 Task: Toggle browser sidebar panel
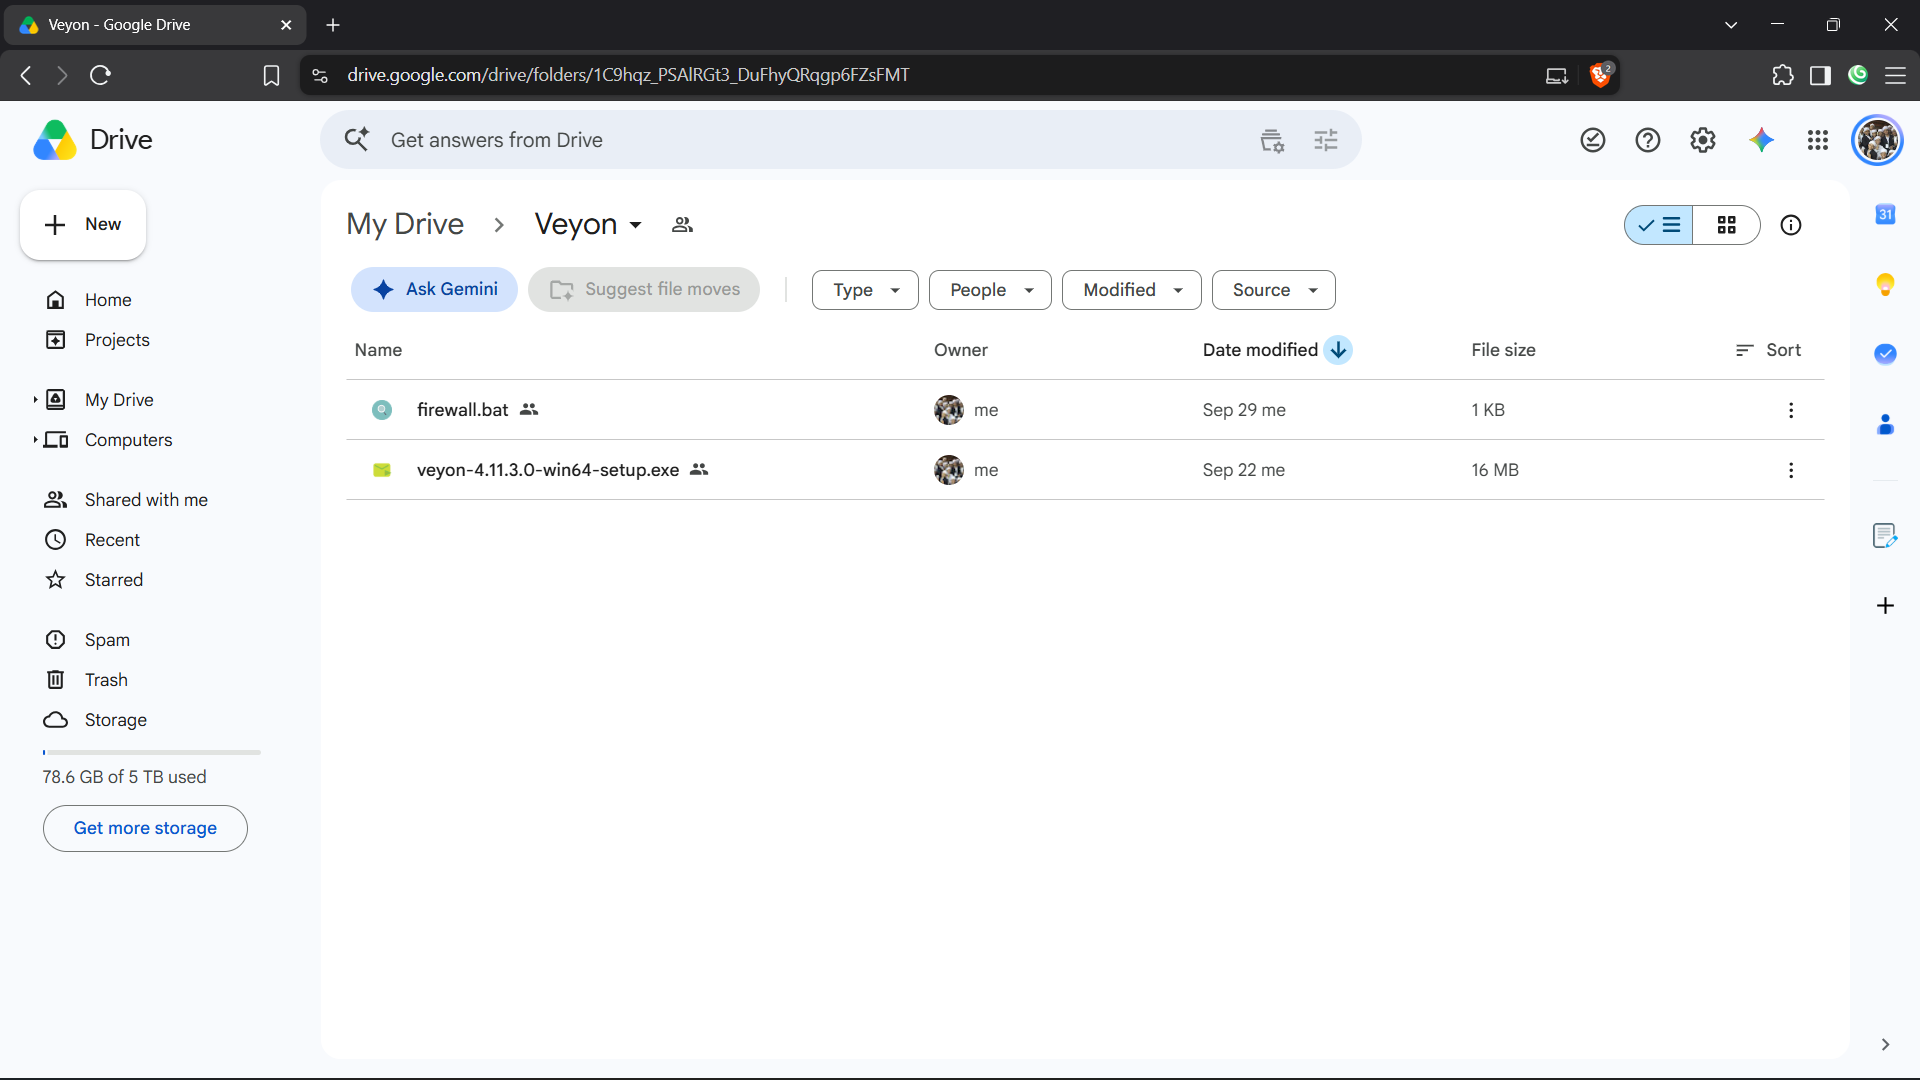tap(1820, 75)
